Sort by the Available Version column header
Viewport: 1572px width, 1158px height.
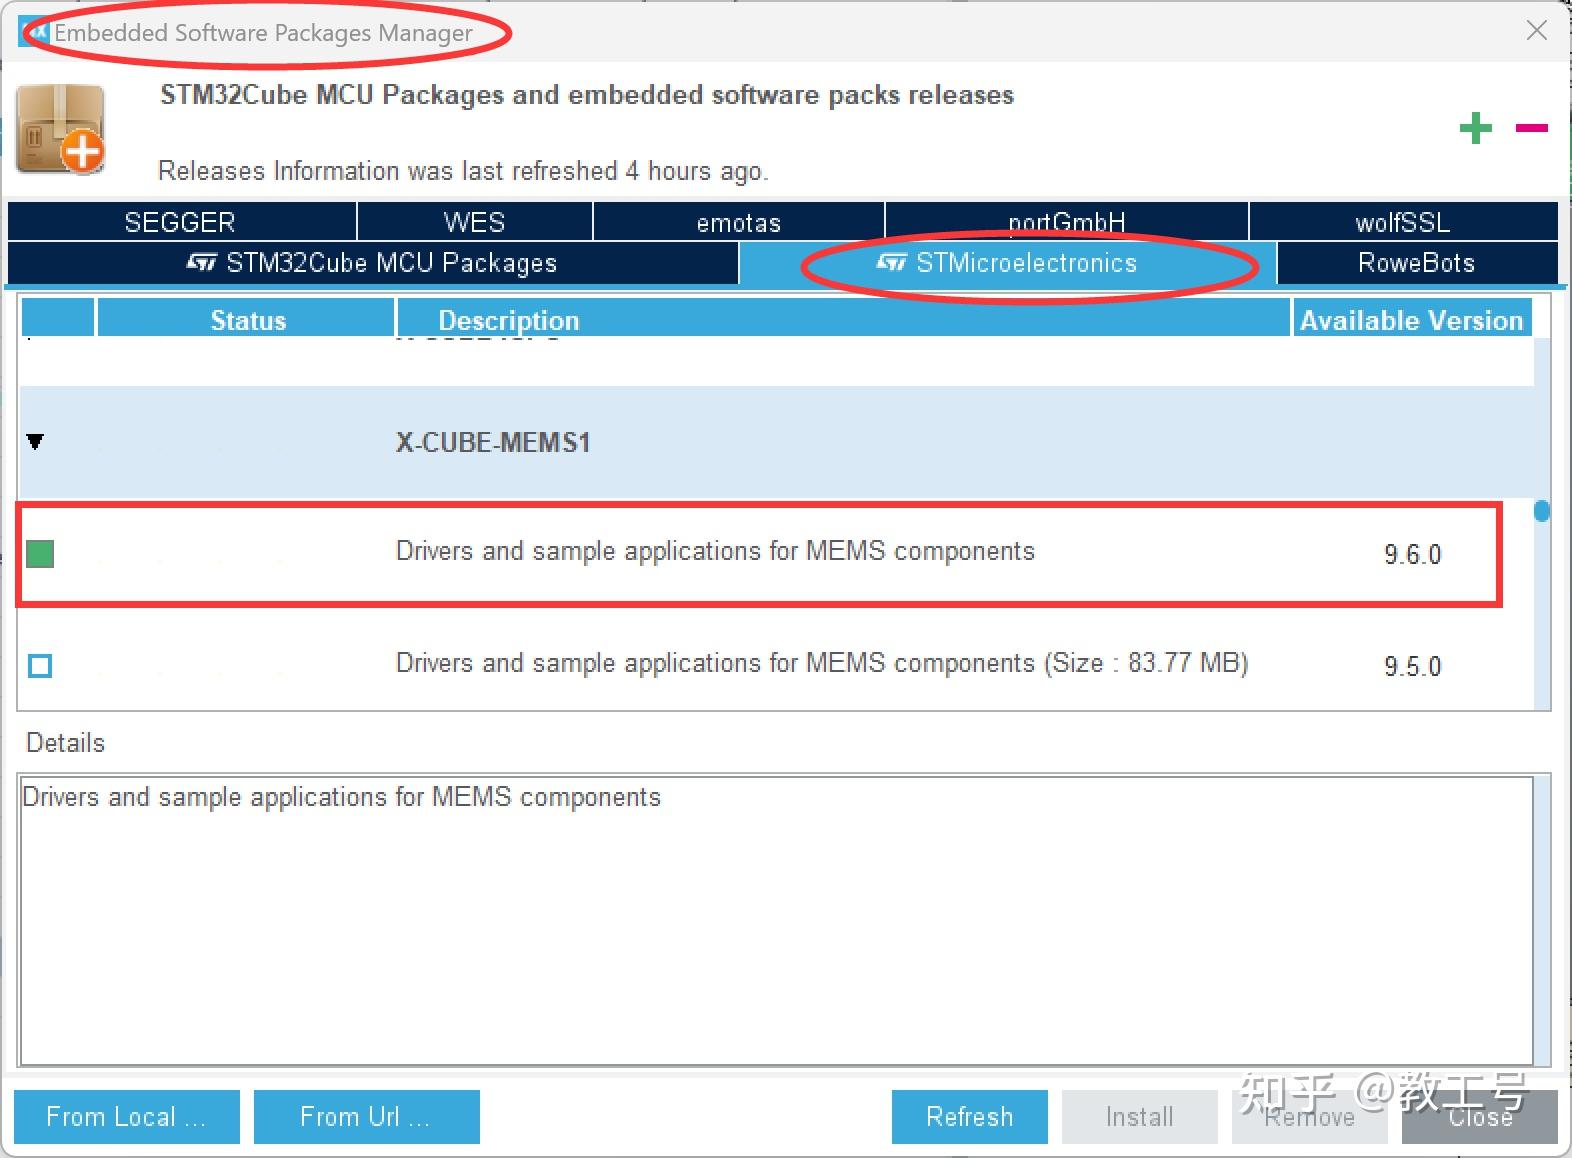[1412, 320]
